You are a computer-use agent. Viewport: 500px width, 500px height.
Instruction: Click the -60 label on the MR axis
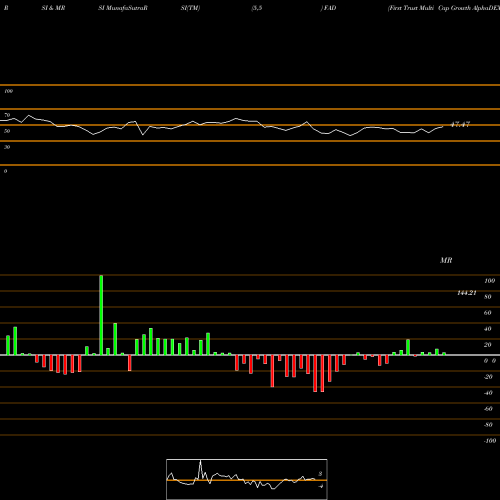488,409
